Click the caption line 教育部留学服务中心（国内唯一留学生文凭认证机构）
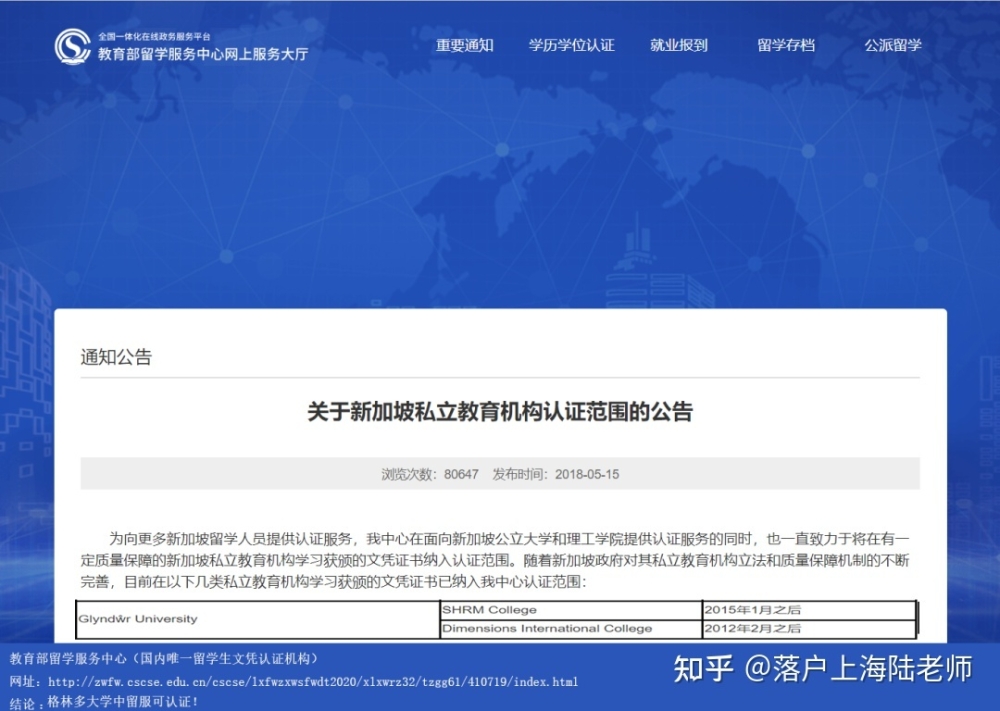Image resolution: width=1000 pixels, height=711 pixels. point(163,659)
